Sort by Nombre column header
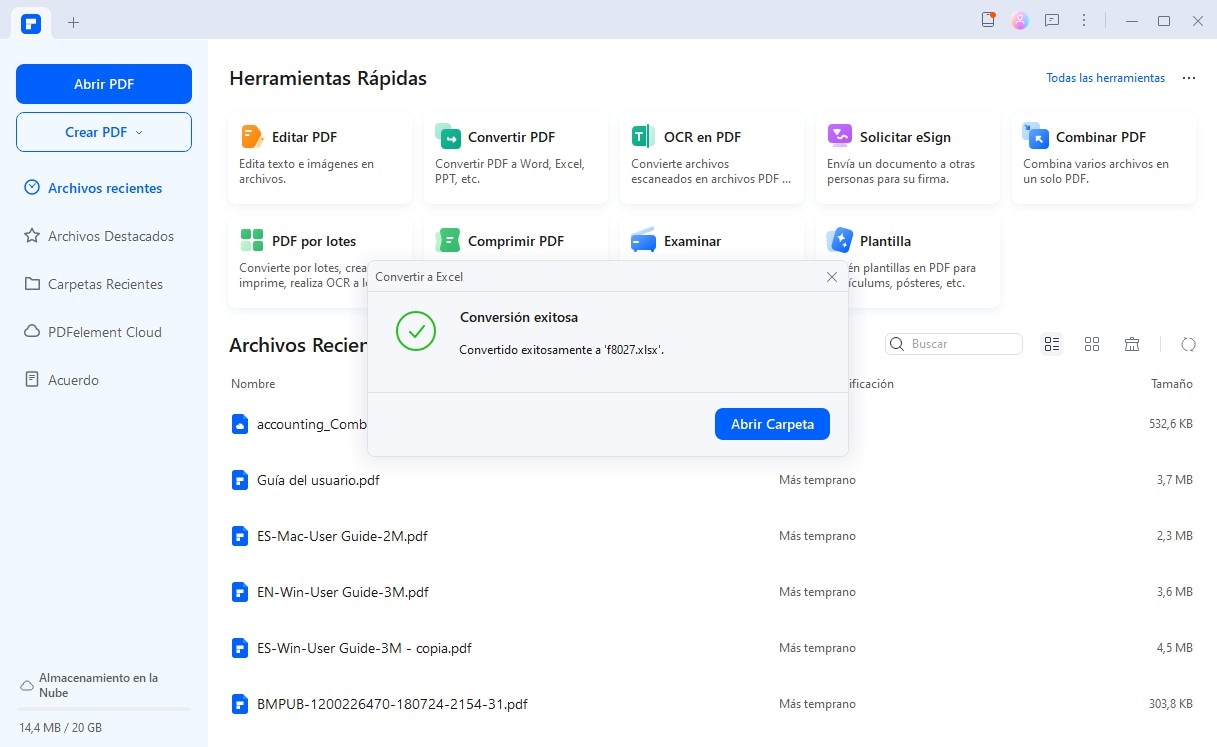1217x747 pixels. (253, 384)
